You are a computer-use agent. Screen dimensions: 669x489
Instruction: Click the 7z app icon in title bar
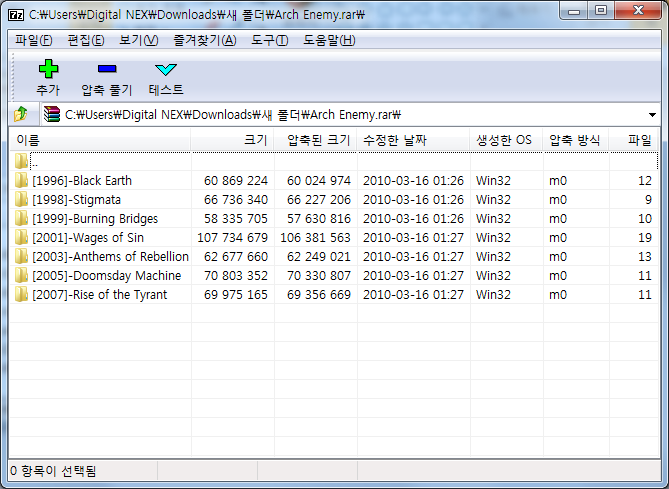pos(16,15)
